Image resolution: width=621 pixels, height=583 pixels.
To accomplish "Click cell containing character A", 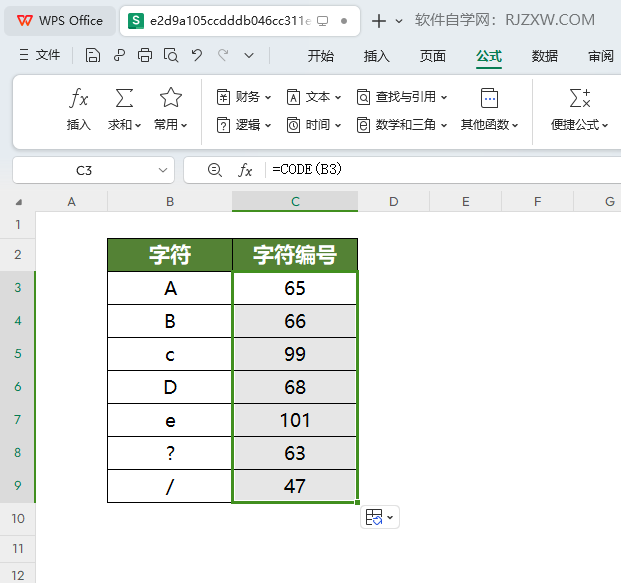I will [x=170, y=288].
